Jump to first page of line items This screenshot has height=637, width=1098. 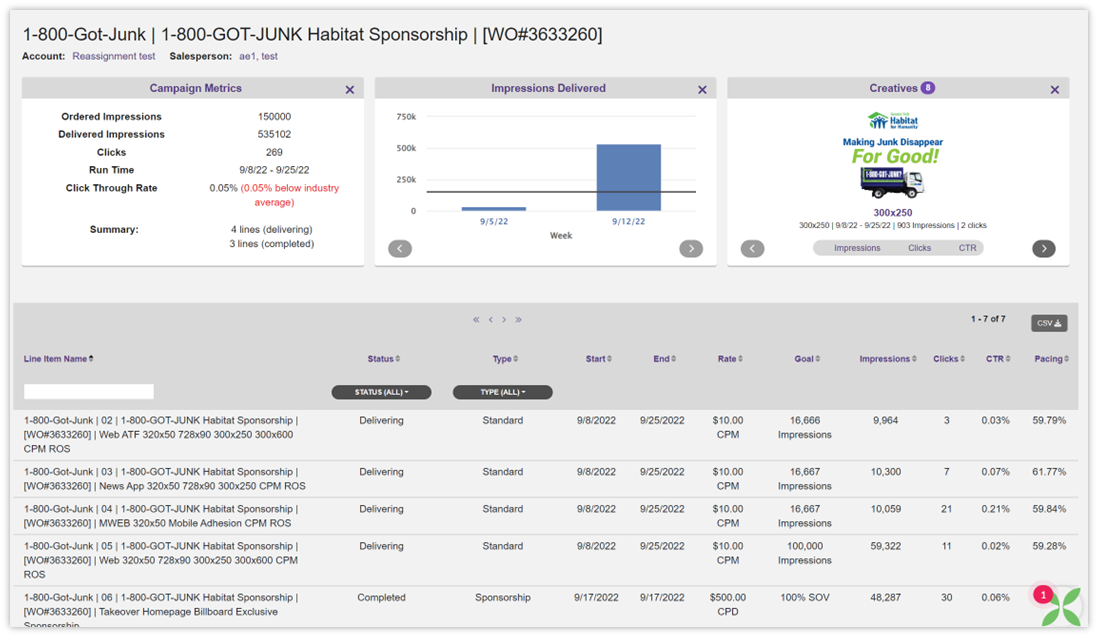pos(476,319)
